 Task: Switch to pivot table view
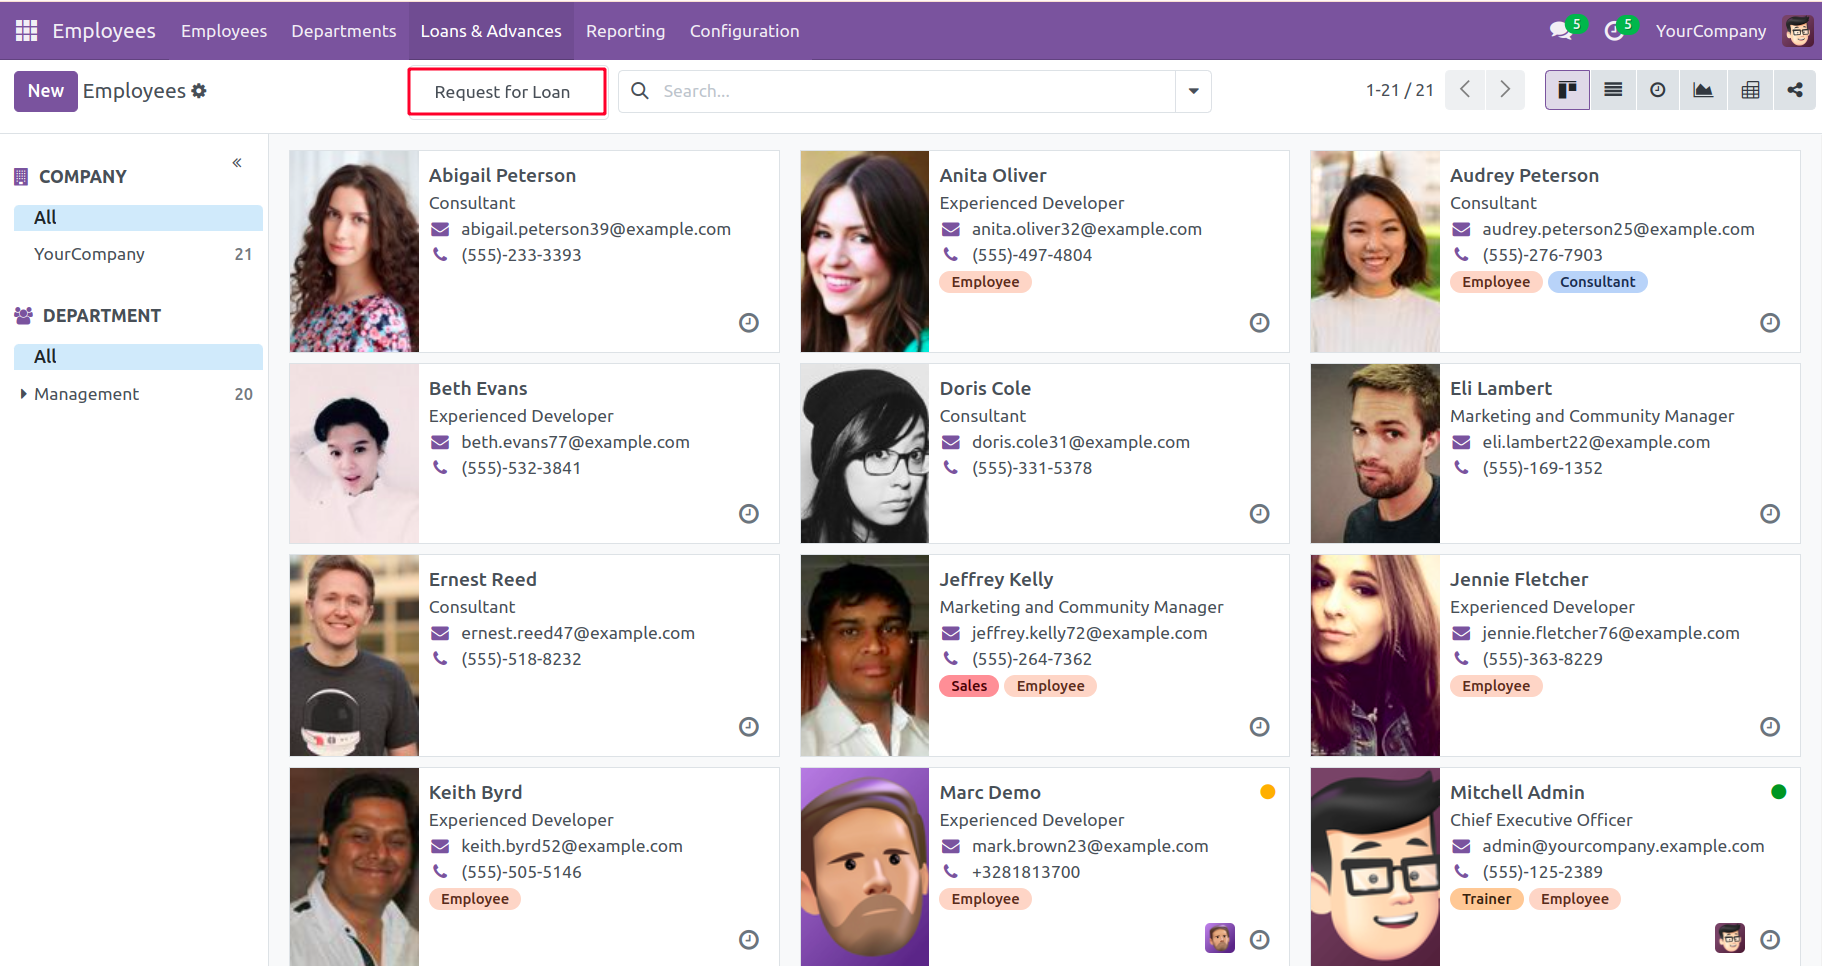pos(1749,90)
